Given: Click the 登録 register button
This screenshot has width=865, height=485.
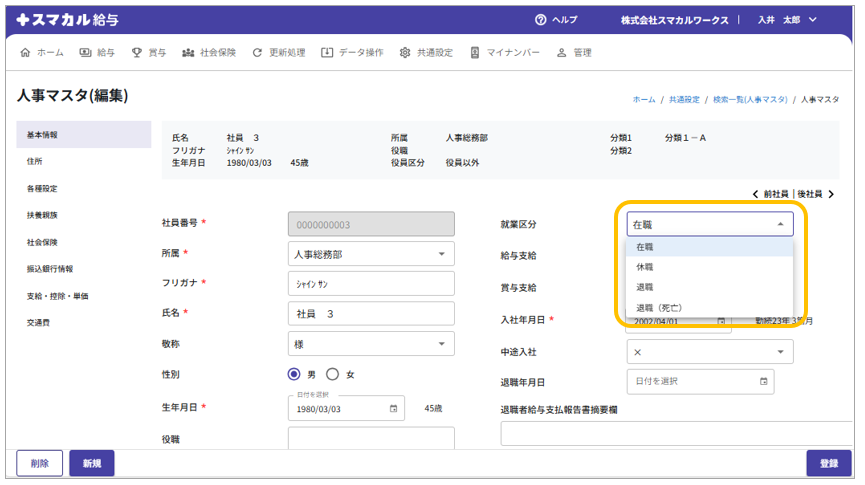Looking at the screenshot, I should [x=828, y=463].
